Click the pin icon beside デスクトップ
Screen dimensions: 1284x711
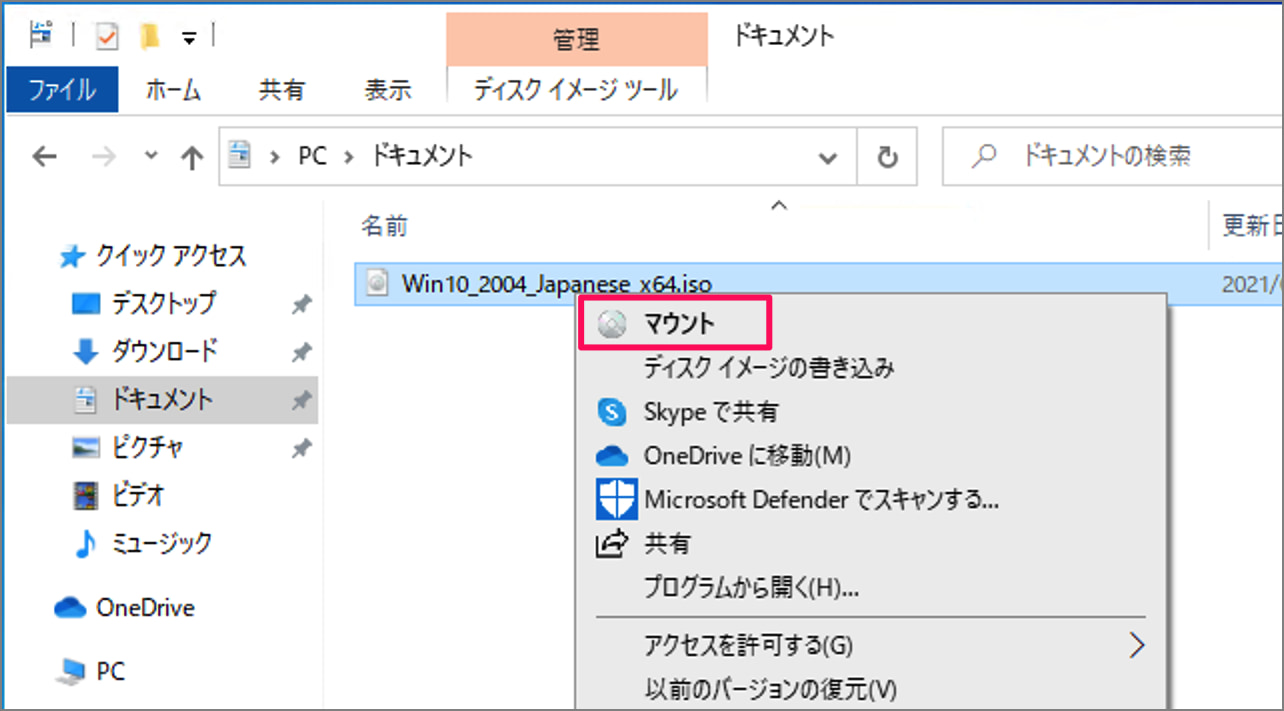pyautogui.click(x=301, y=304)
